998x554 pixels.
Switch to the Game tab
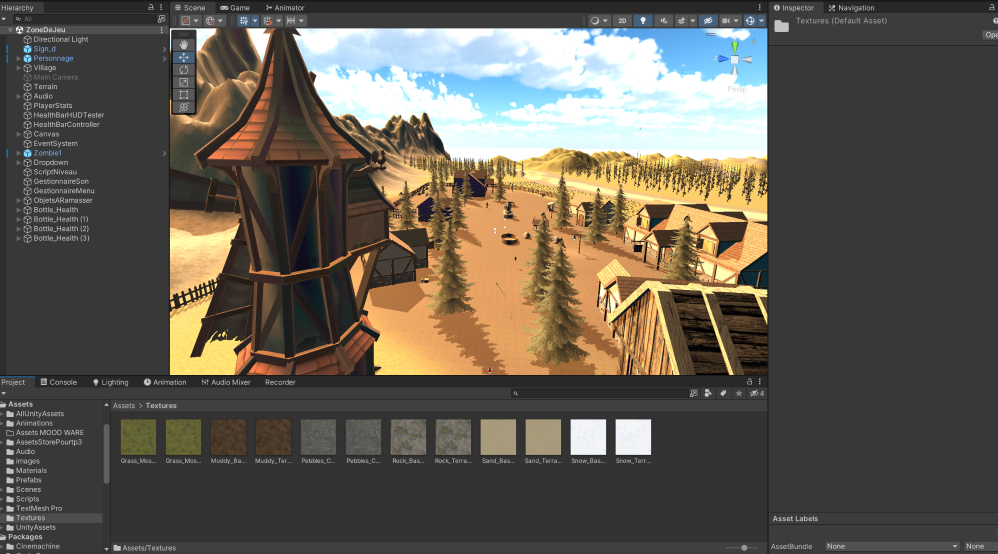(235, 7)
